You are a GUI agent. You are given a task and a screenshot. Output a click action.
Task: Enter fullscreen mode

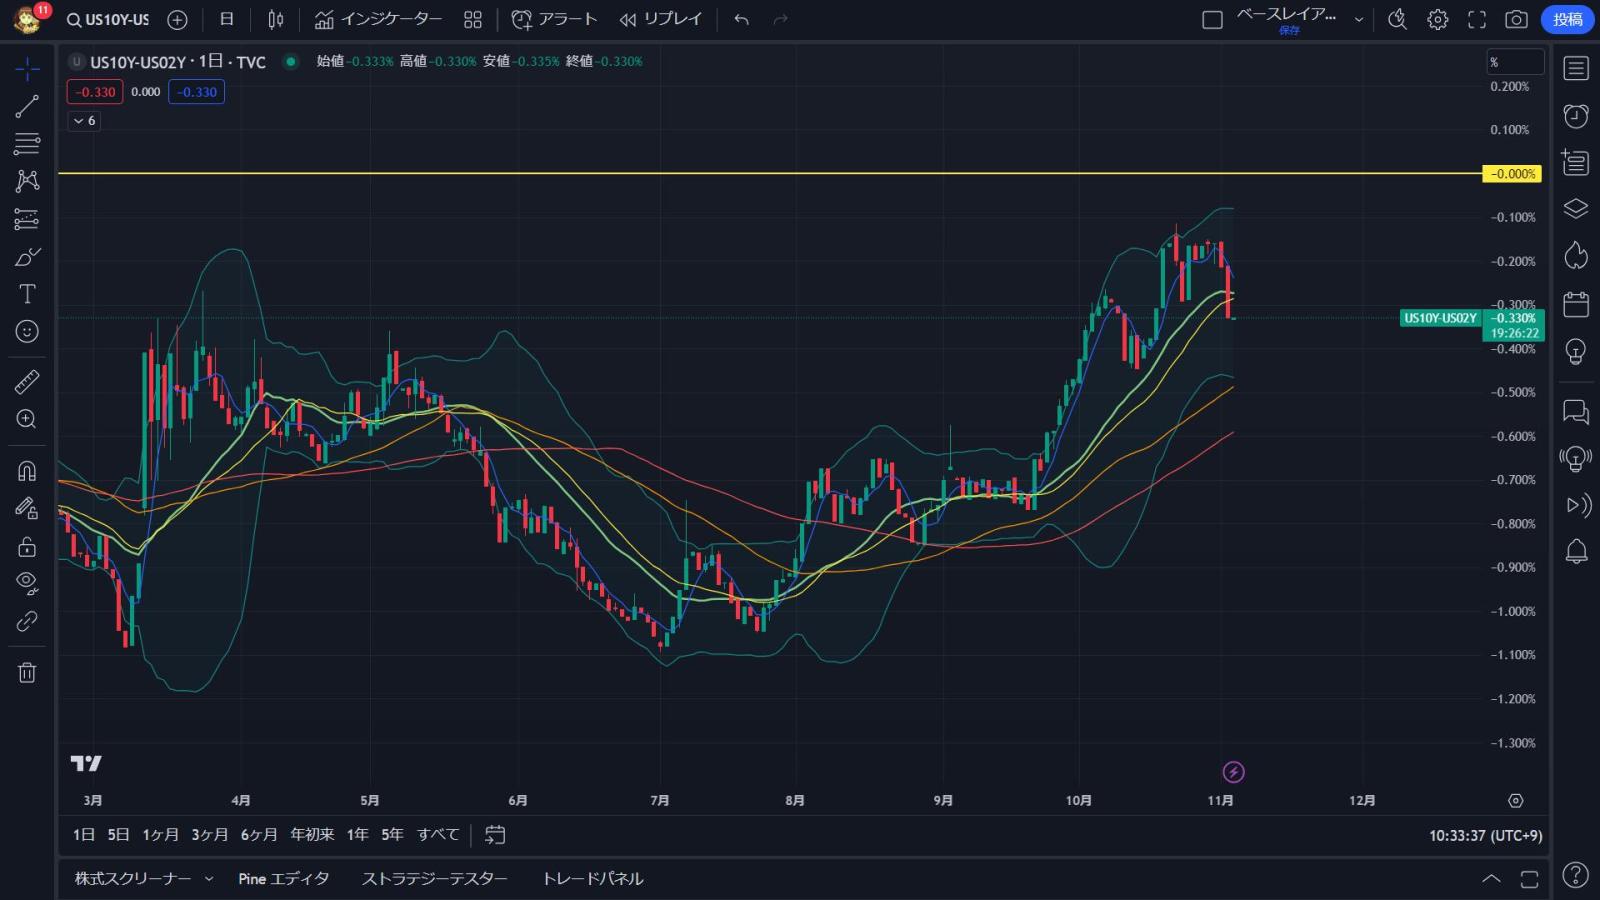tap(1477, 19)
